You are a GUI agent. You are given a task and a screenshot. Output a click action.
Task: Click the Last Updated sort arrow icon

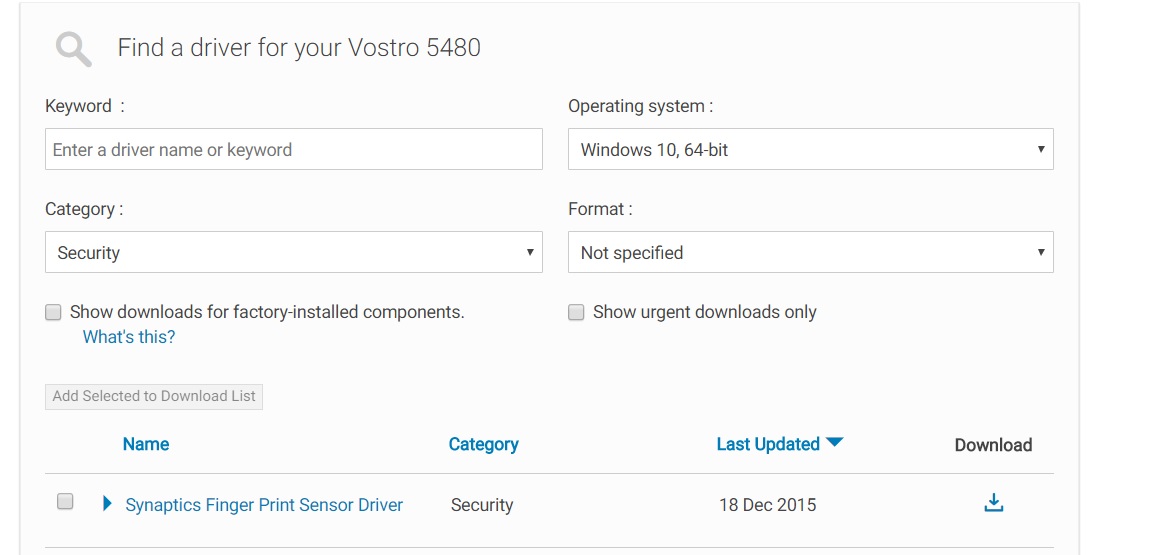point(835,443)
